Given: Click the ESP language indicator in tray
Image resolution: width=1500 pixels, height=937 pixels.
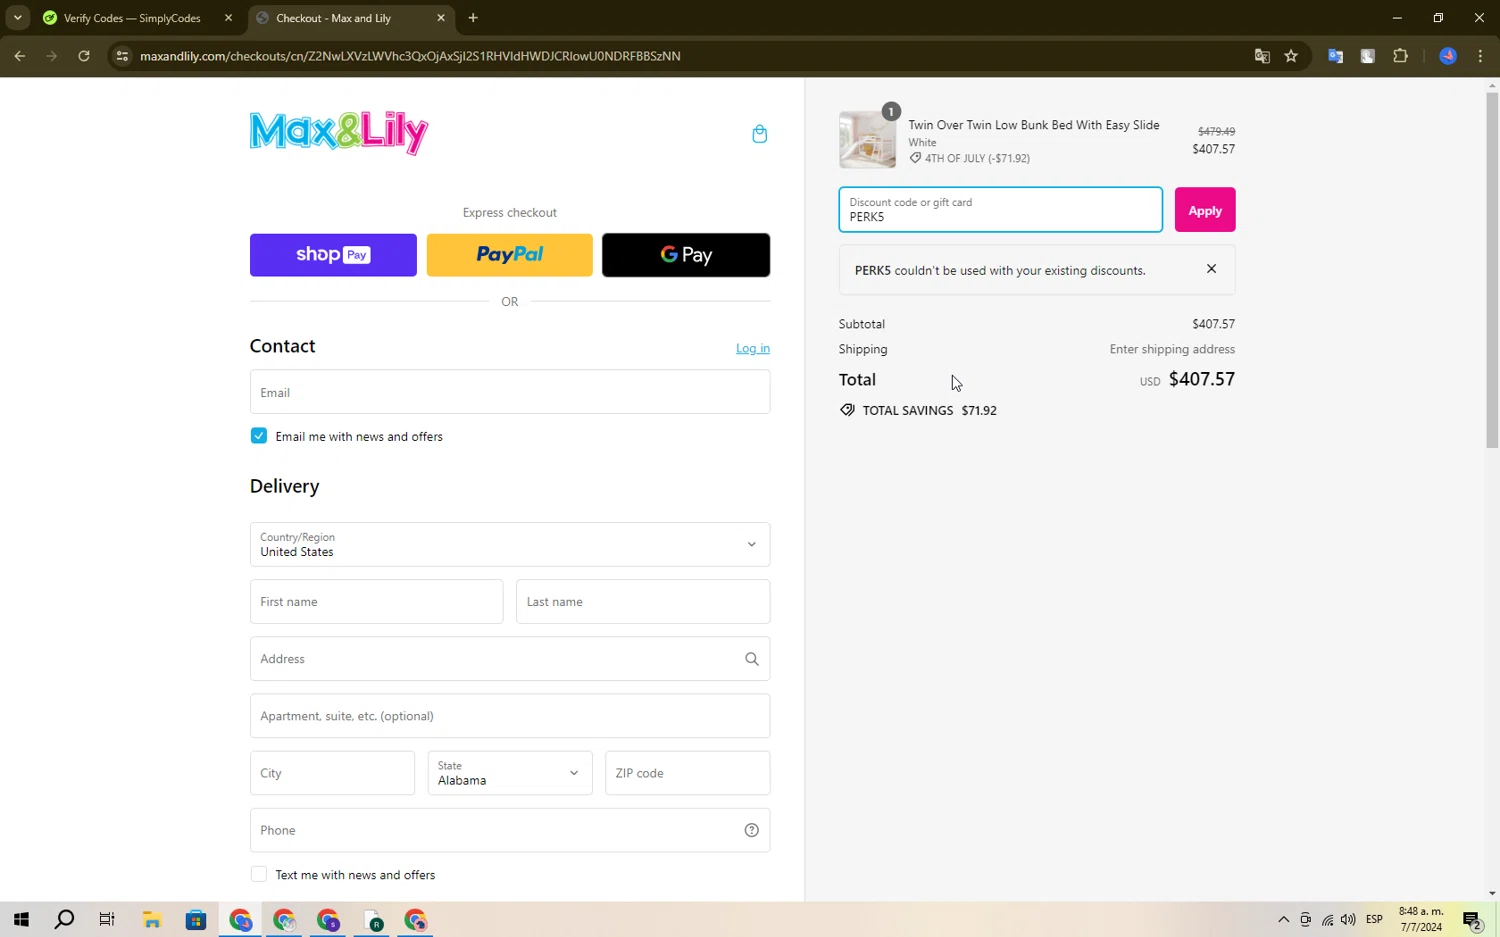Looking at the screenshot, I should tap(1374, 920).
